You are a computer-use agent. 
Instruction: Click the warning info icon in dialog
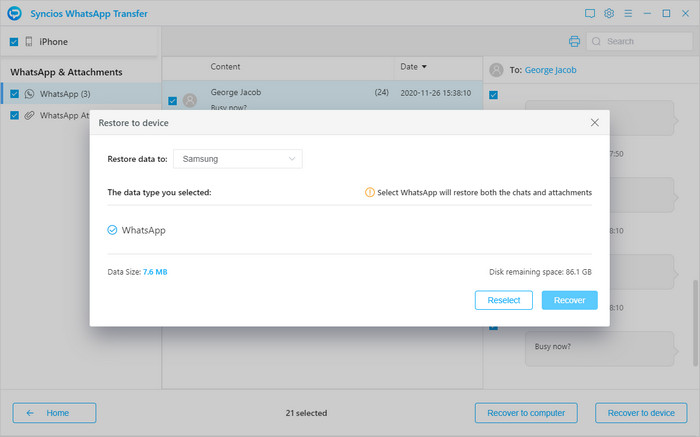[370, 192]
